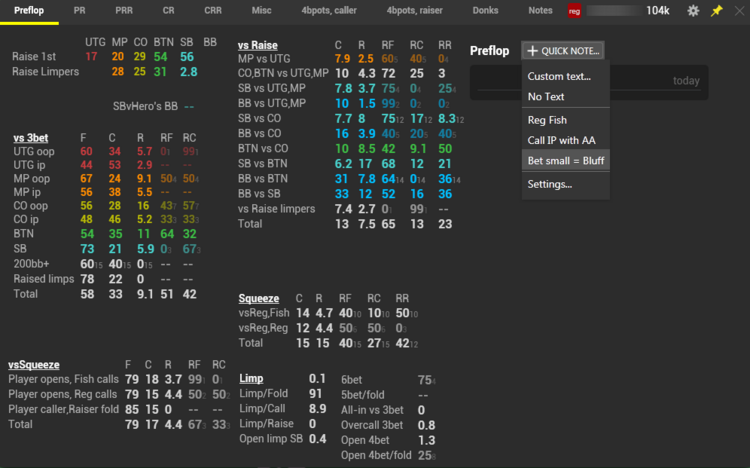Click the 200bb+ row label
Viewport: 750px width, 468px height.
click(x=31, y=264)
